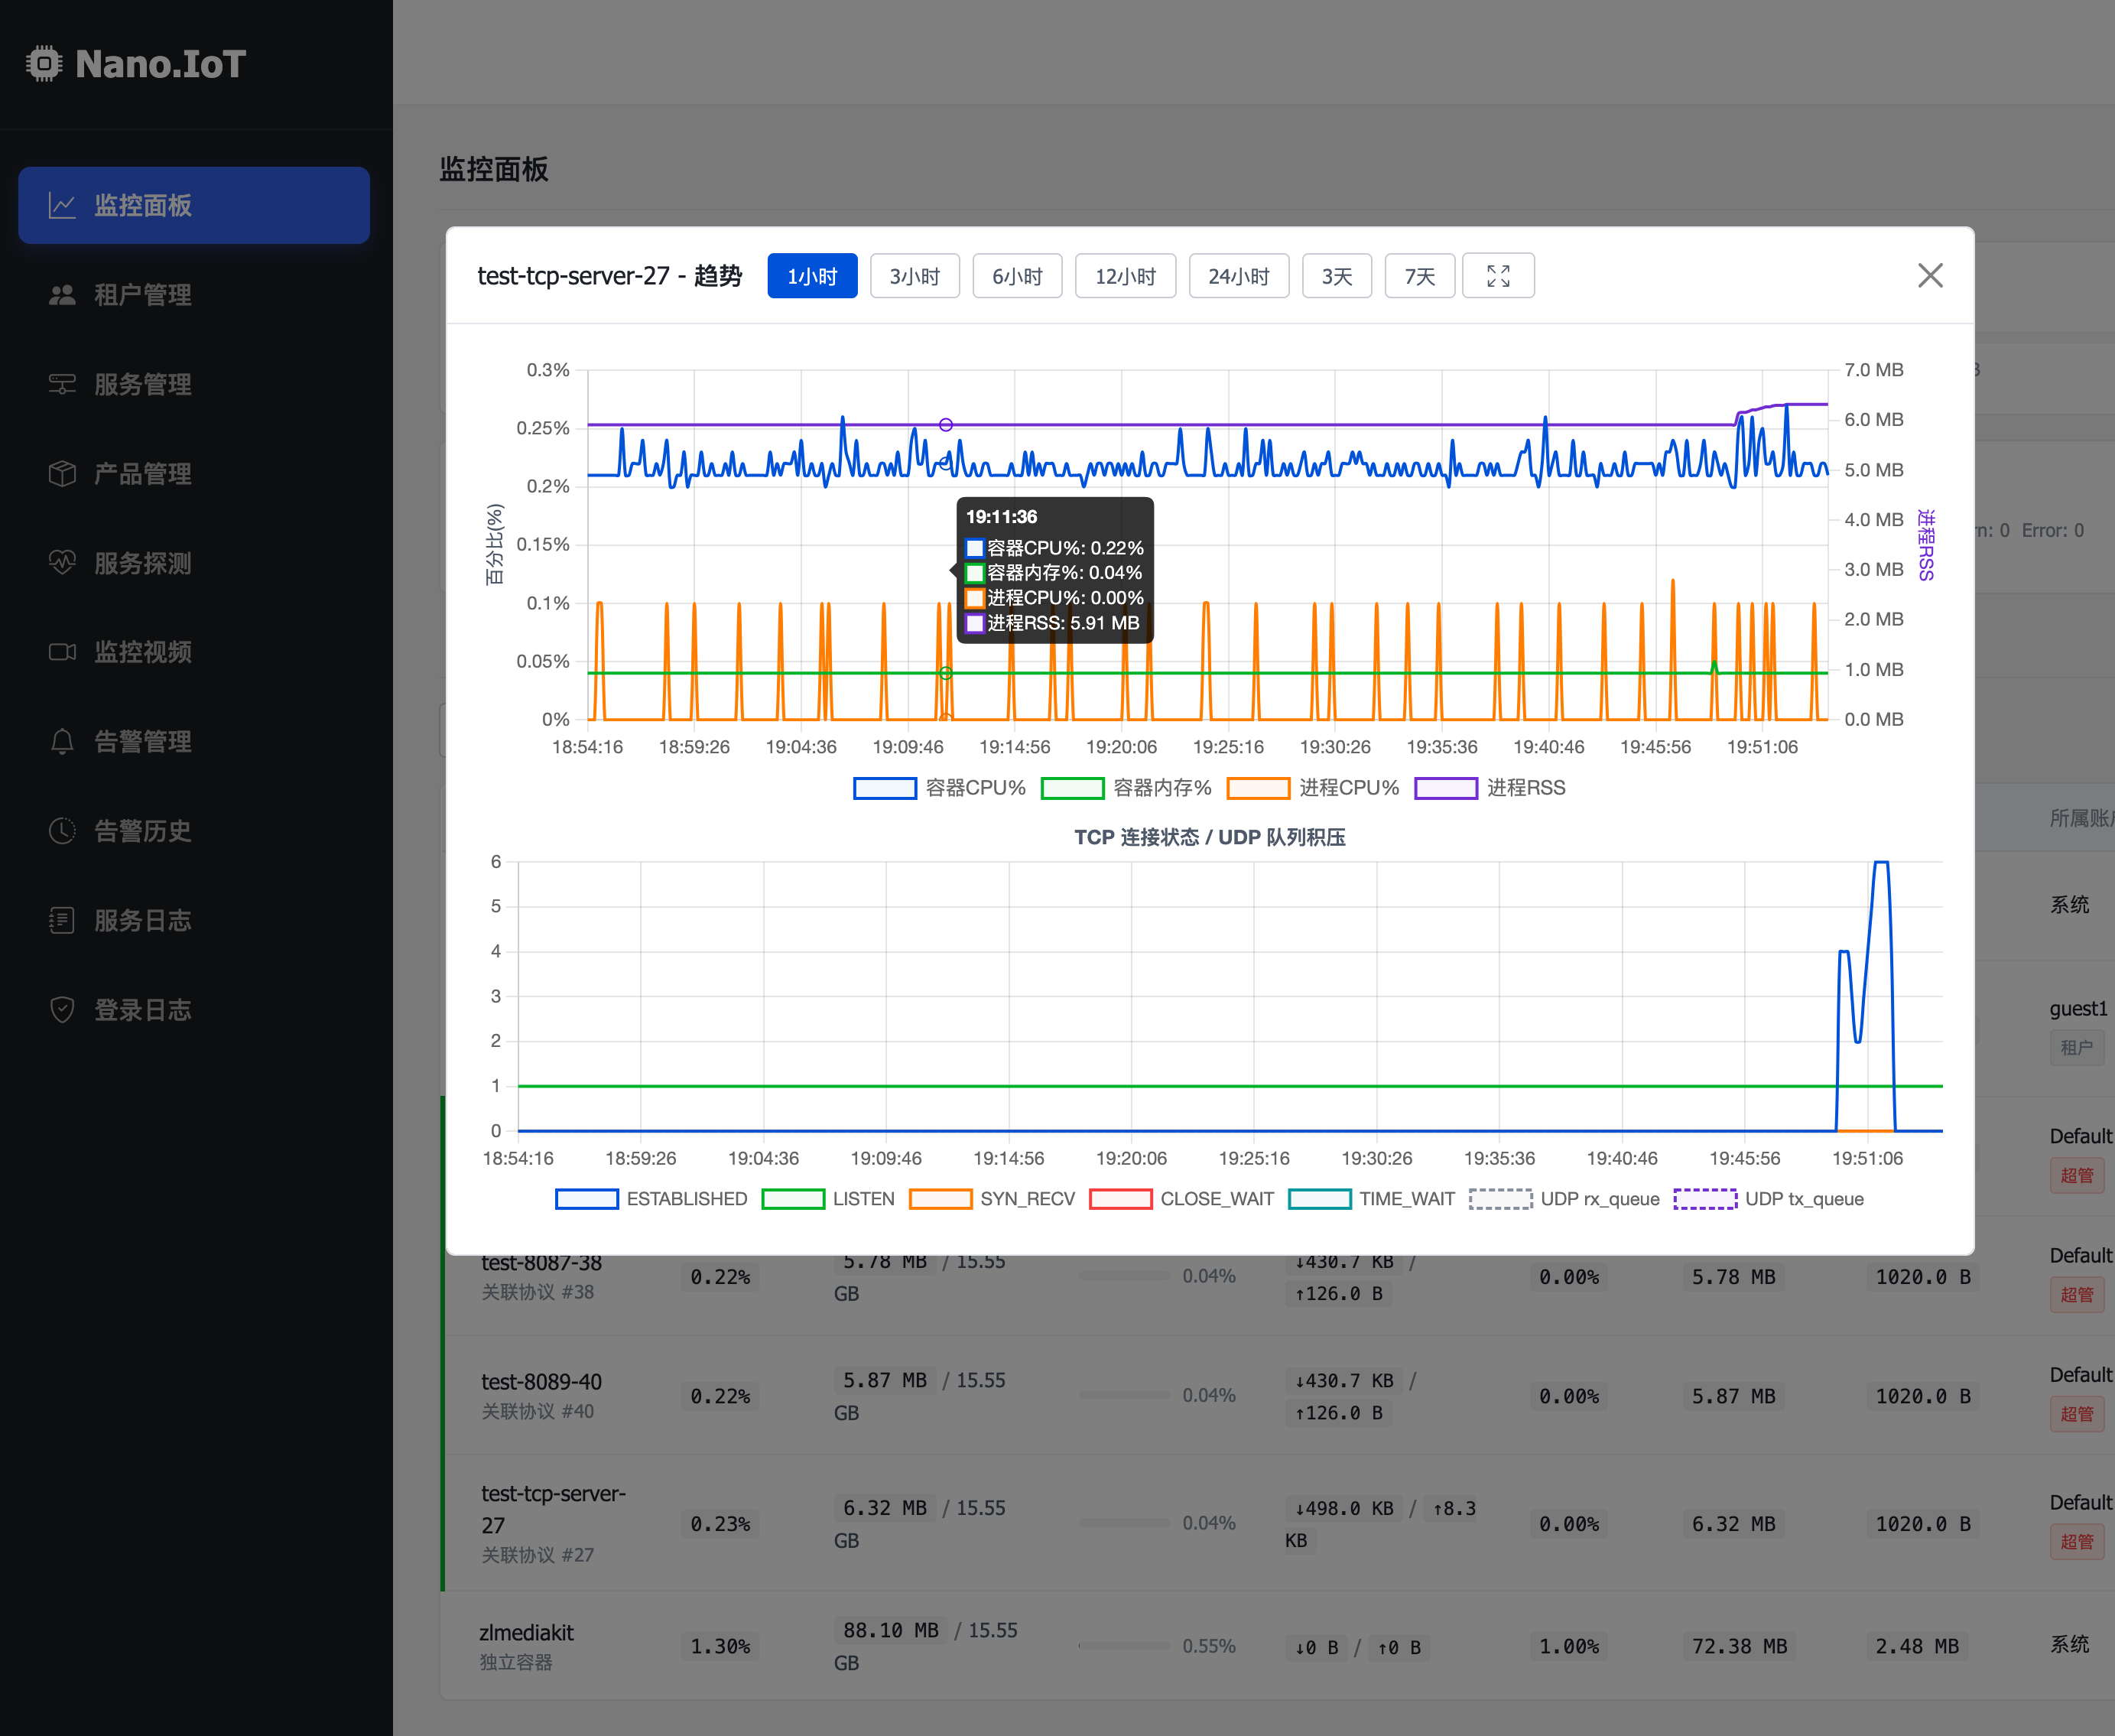Click the 19:11:36 data point on RSS line
This screenshot has width=2115, height=1736.
click(945, 425)
